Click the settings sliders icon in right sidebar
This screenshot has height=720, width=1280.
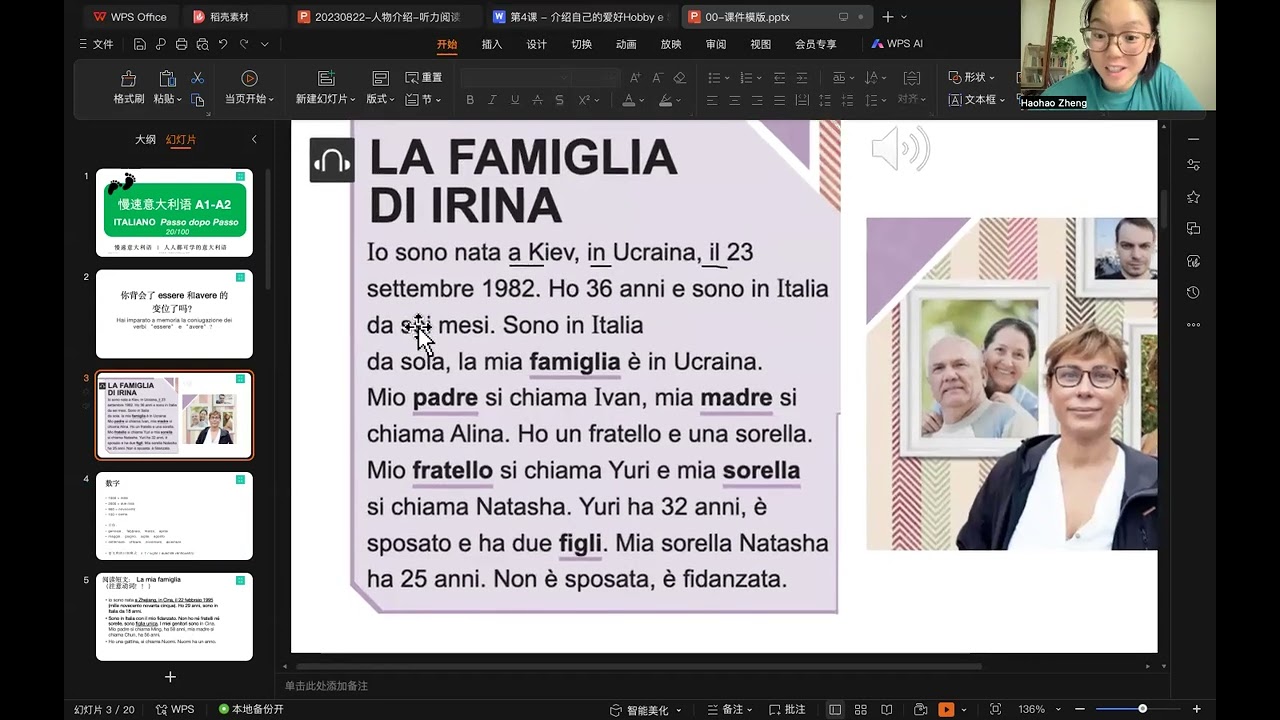(x=1193, y=165)
